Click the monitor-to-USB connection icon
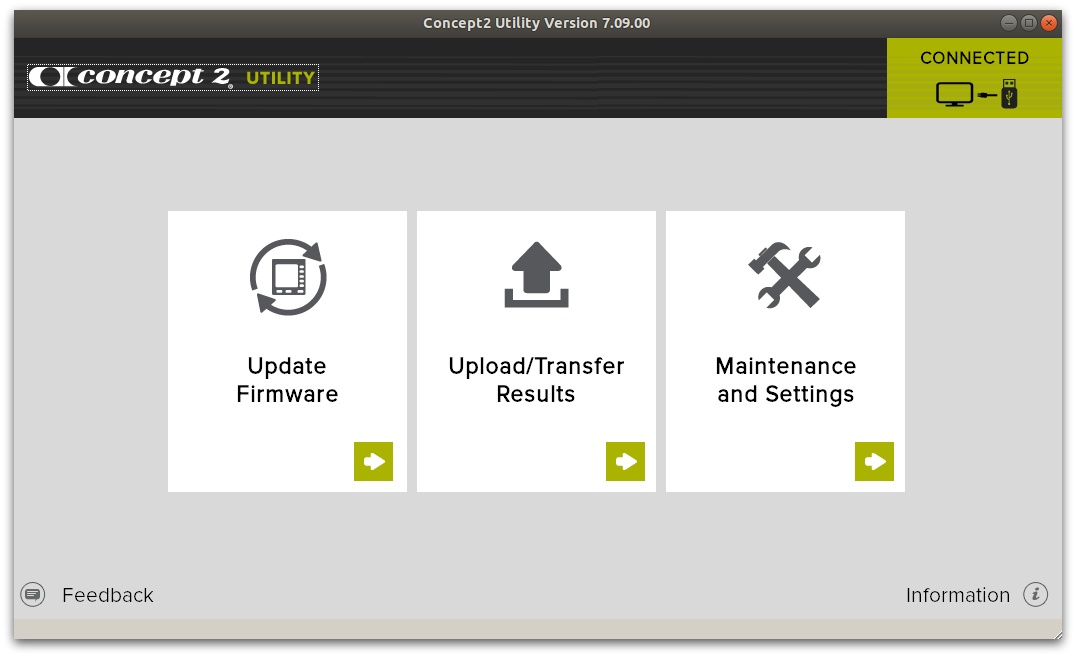 pyautogui.click(x=976, y=94)
